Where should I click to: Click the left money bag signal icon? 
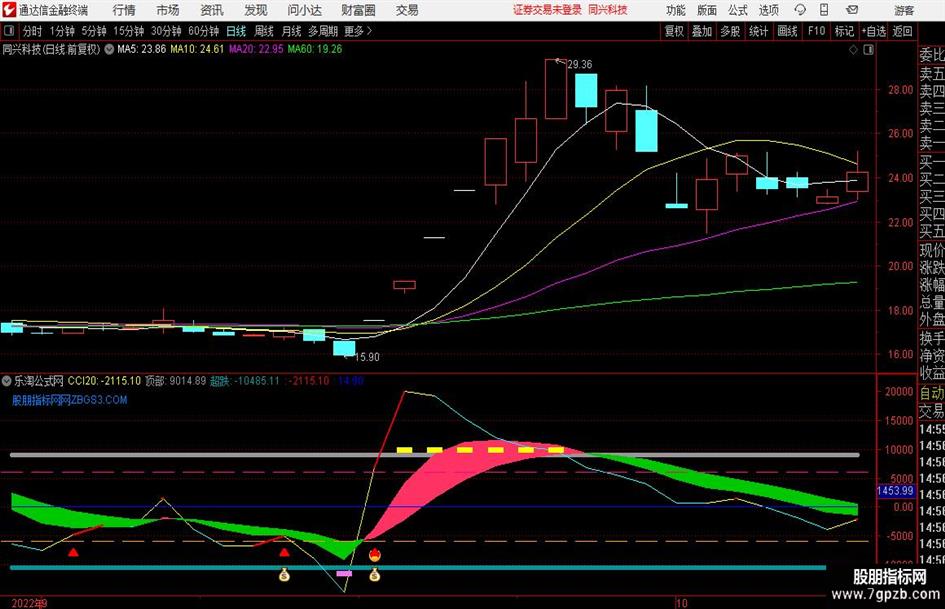(x=284, y=575)
